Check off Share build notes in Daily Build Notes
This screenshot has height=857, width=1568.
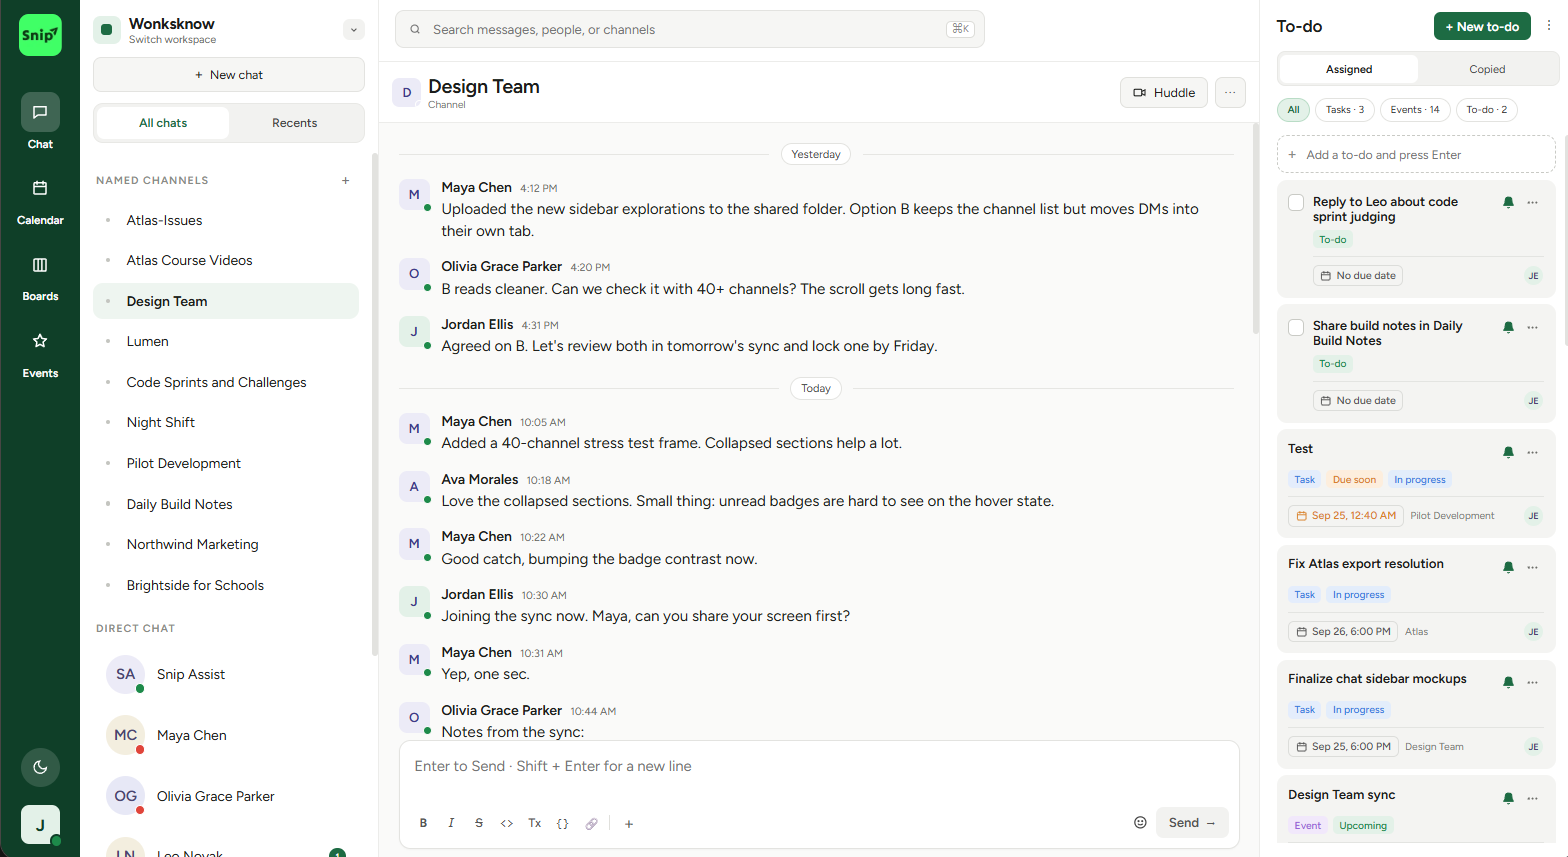click(1296, 327)
